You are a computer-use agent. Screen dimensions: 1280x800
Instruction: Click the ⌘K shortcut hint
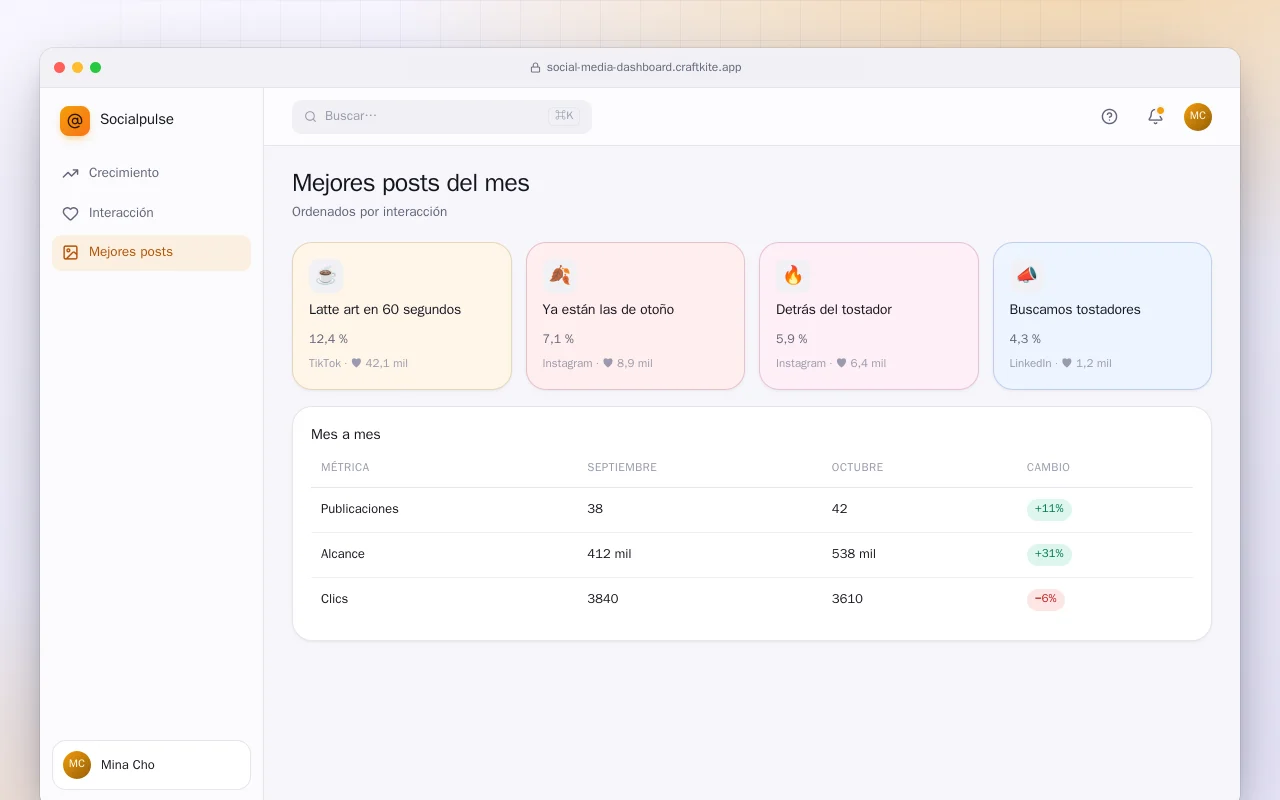tap(564, 116)
